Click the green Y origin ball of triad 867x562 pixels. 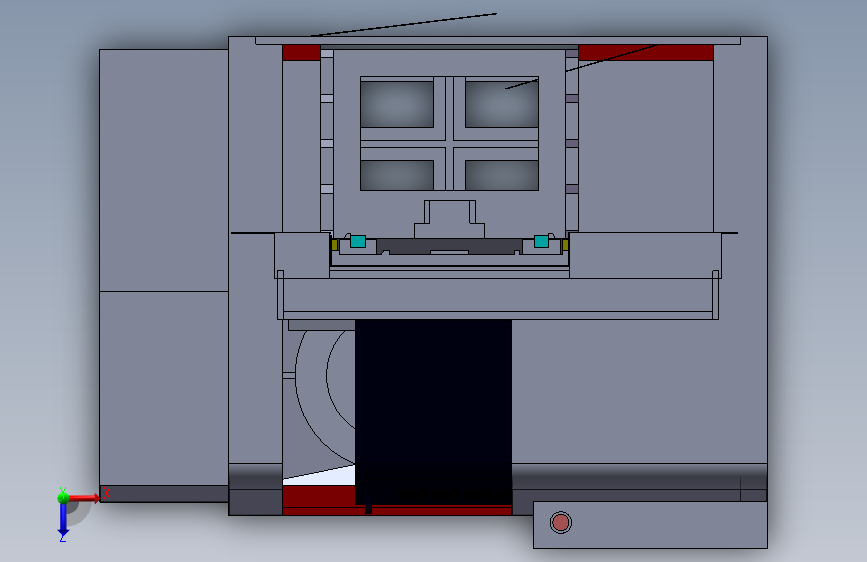[x=63, y=497]
